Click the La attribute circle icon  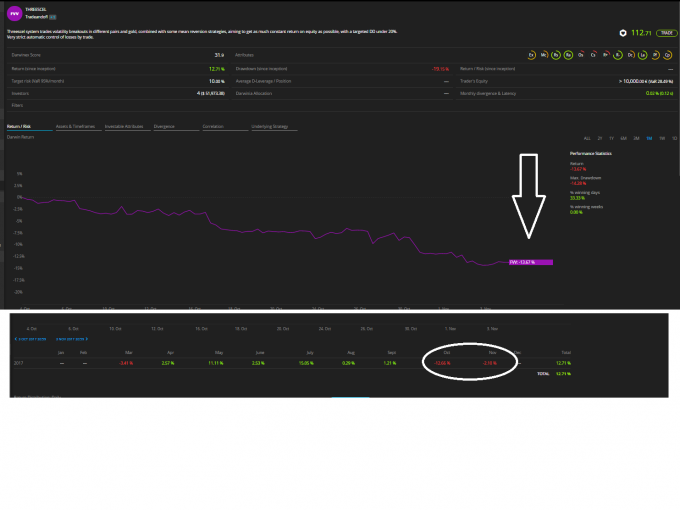(643, 55)
